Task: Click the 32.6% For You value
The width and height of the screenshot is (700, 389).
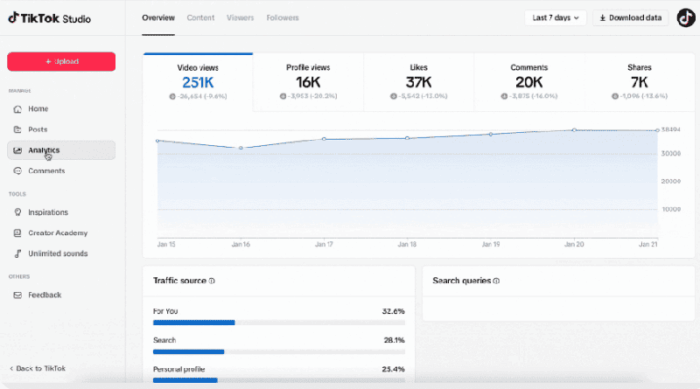Action: pos(393,311)
